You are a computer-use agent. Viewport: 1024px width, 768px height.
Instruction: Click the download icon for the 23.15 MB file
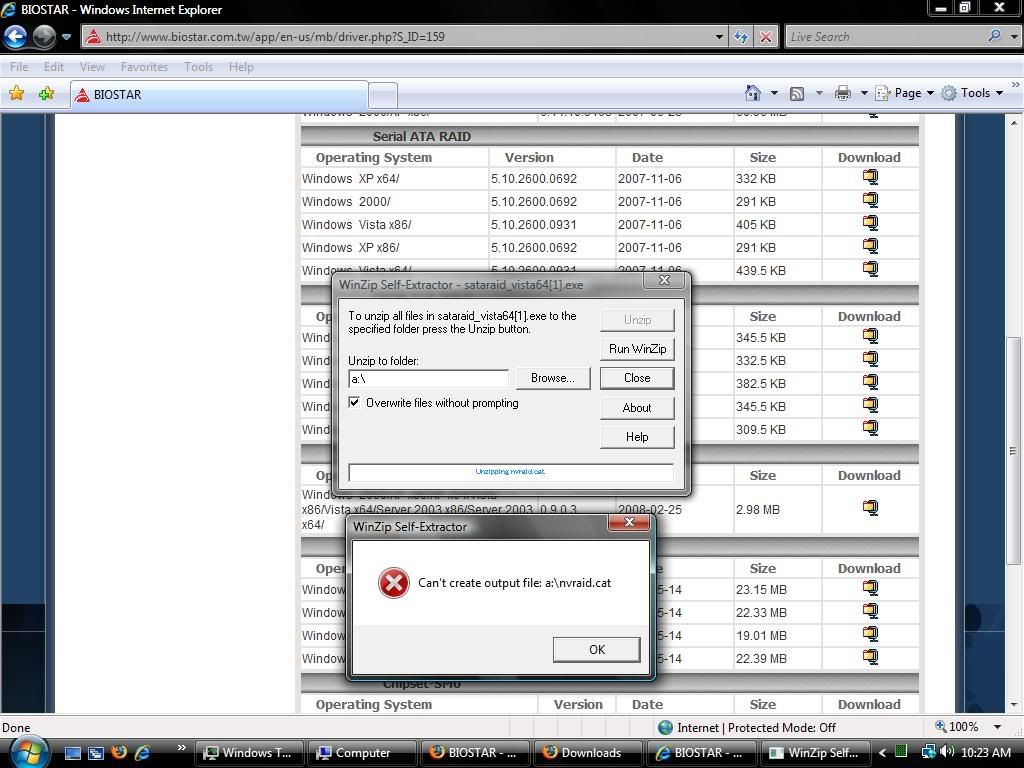click(x=870, y=588)
